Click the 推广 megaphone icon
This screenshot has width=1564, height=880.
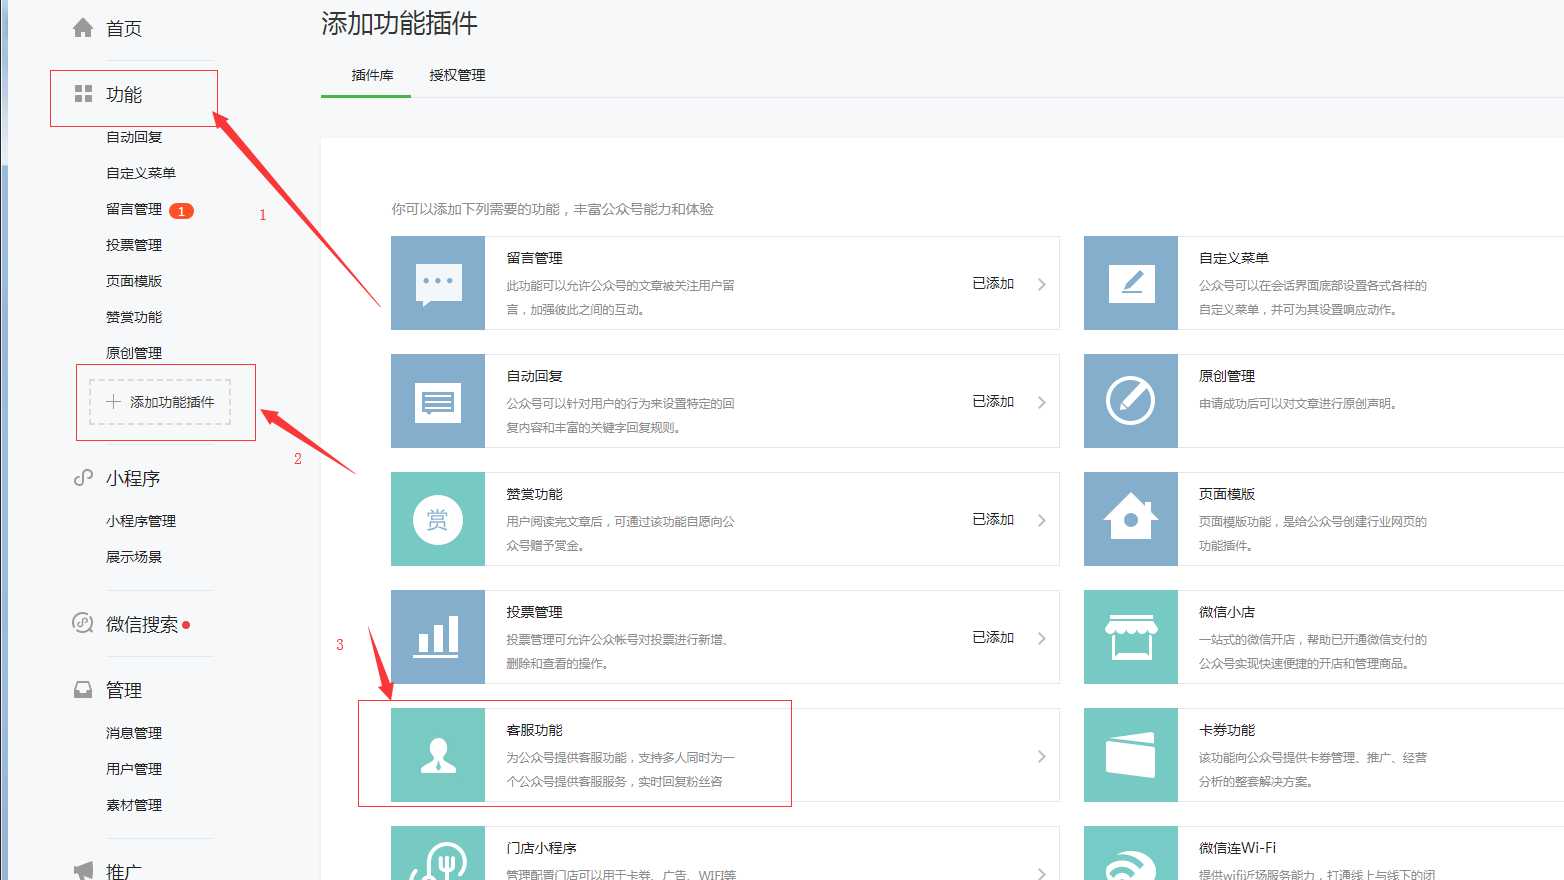83,871
